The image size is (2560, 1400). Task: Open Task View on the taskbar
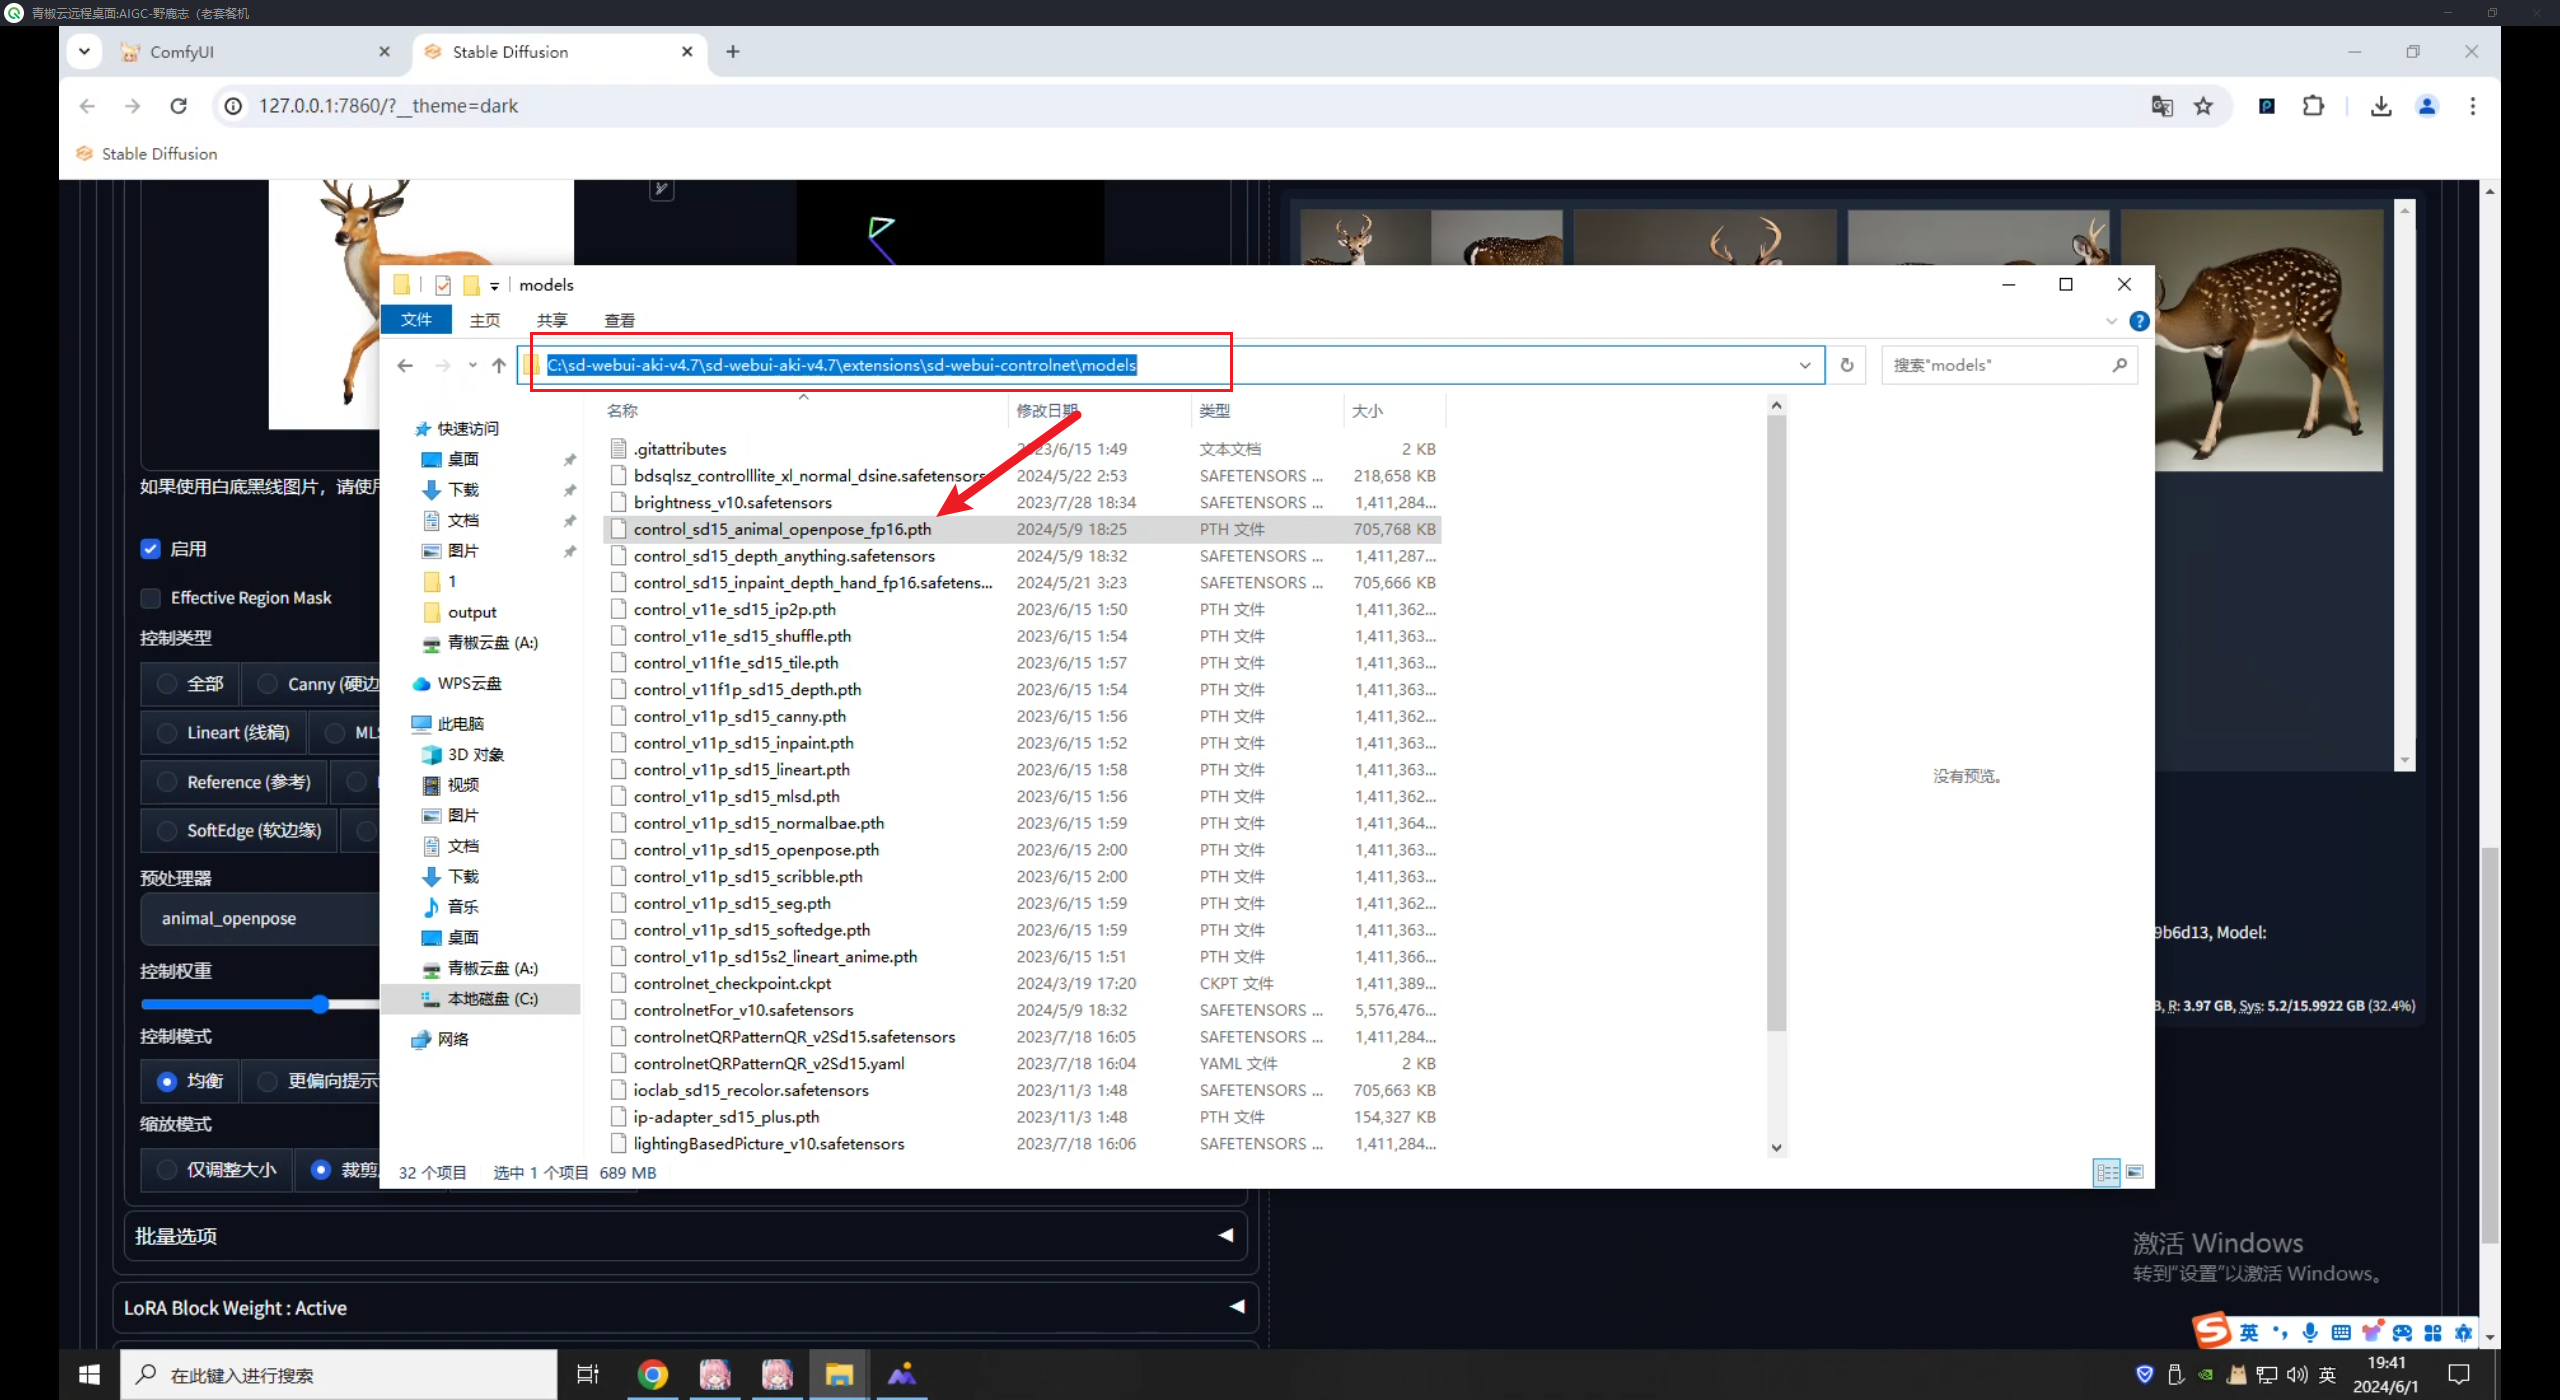click(x=588, y=1375)
